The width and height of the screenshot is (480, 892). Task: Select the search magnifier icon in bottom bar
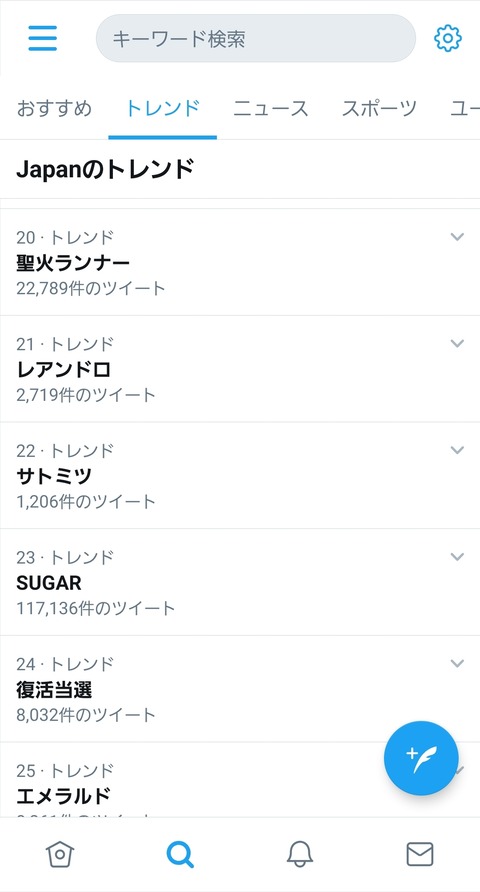click(x=180, y=854)
